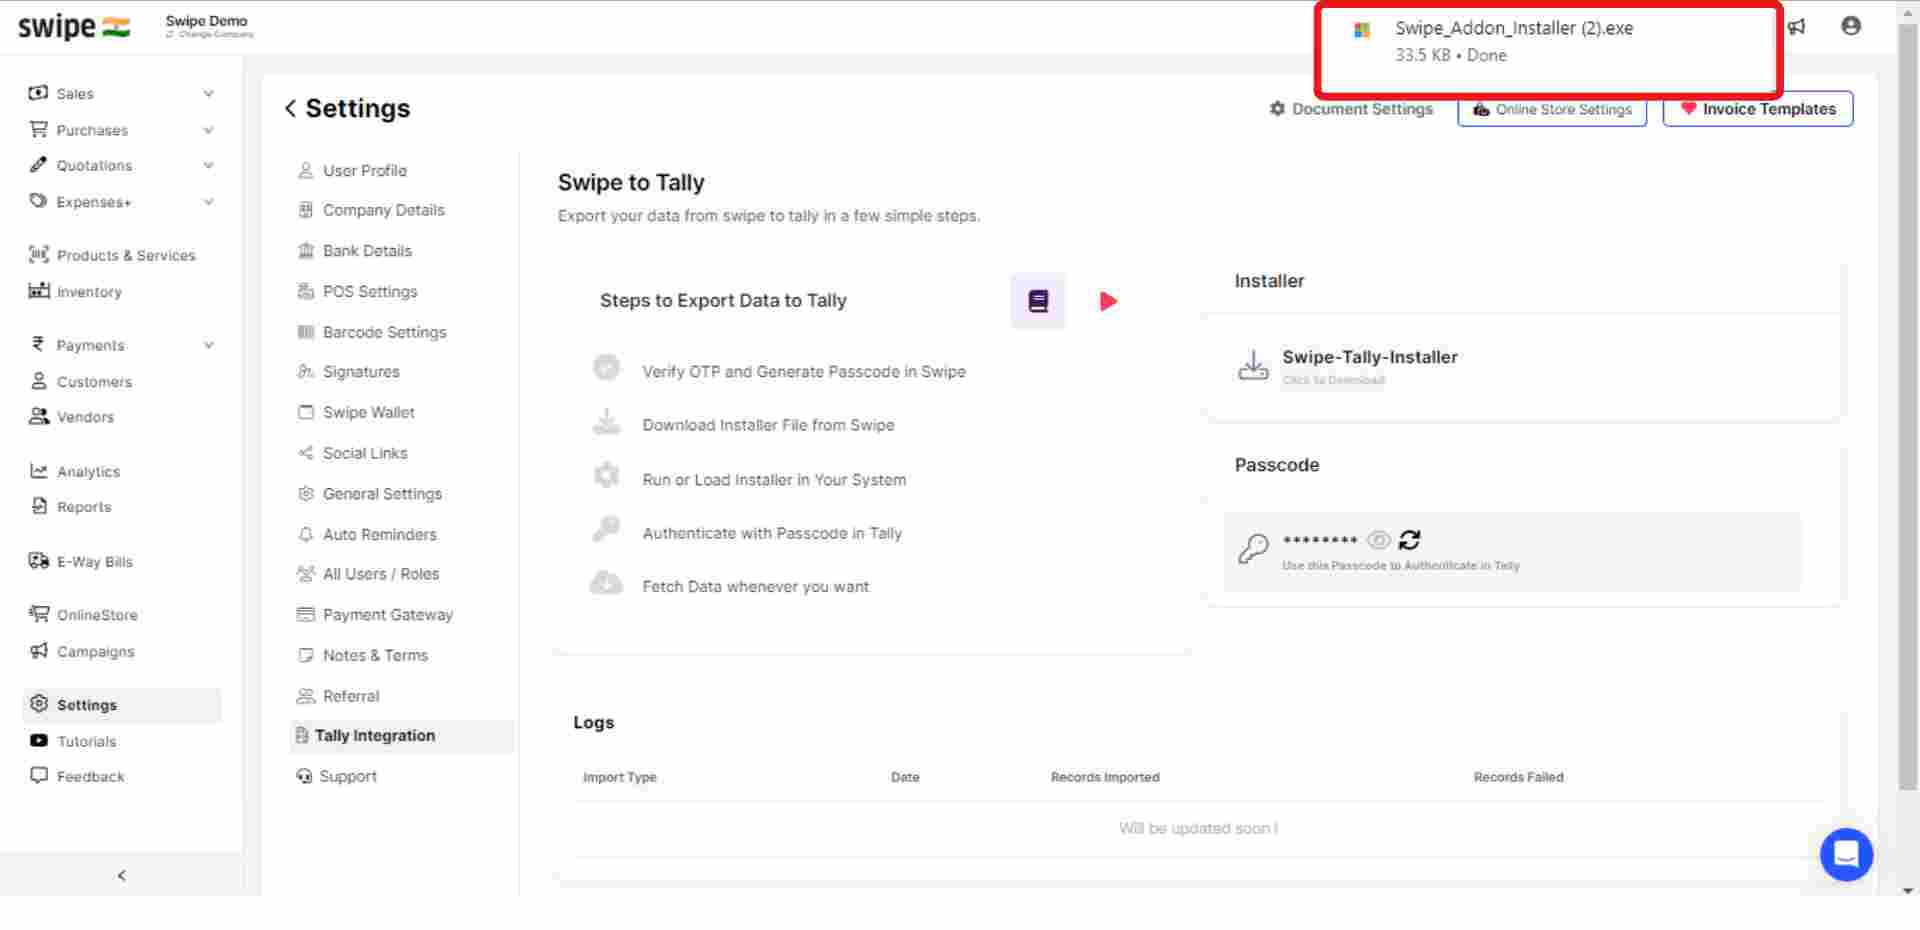Expand the Quotations dropdown chevron

pos(208,165)
